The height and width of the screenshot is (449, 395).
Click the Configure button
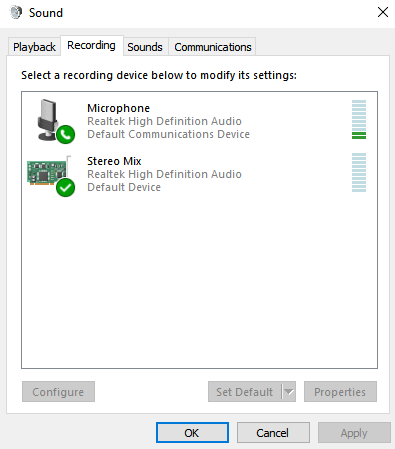click(x=58, y=392)
